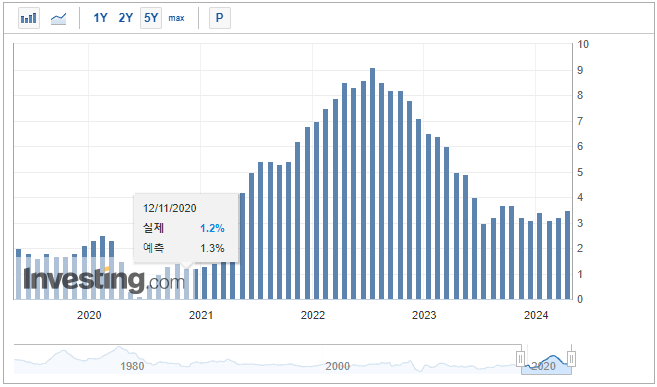Screen dimensions: 657x387
Task: Grab the left range navigator handle
Action: coord(520,359)
